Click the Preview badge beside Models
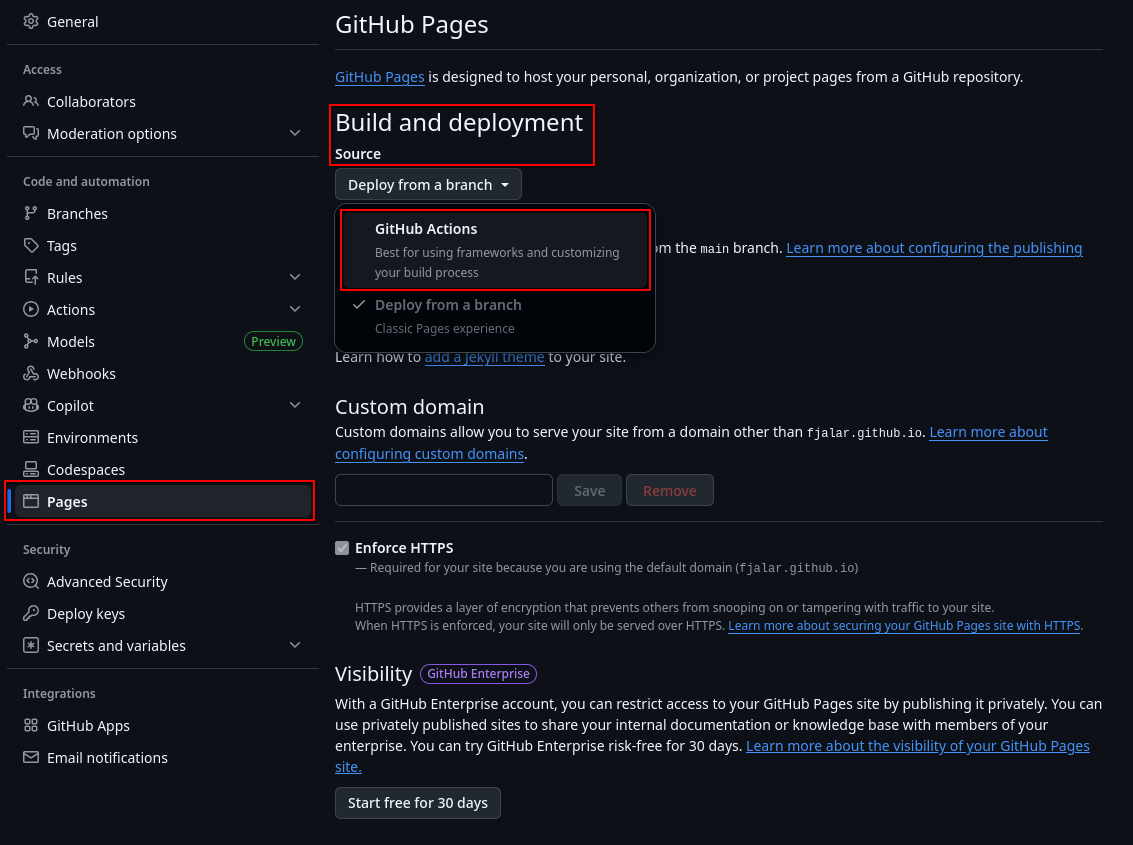 pyautogui.click(x=273, y=341)
